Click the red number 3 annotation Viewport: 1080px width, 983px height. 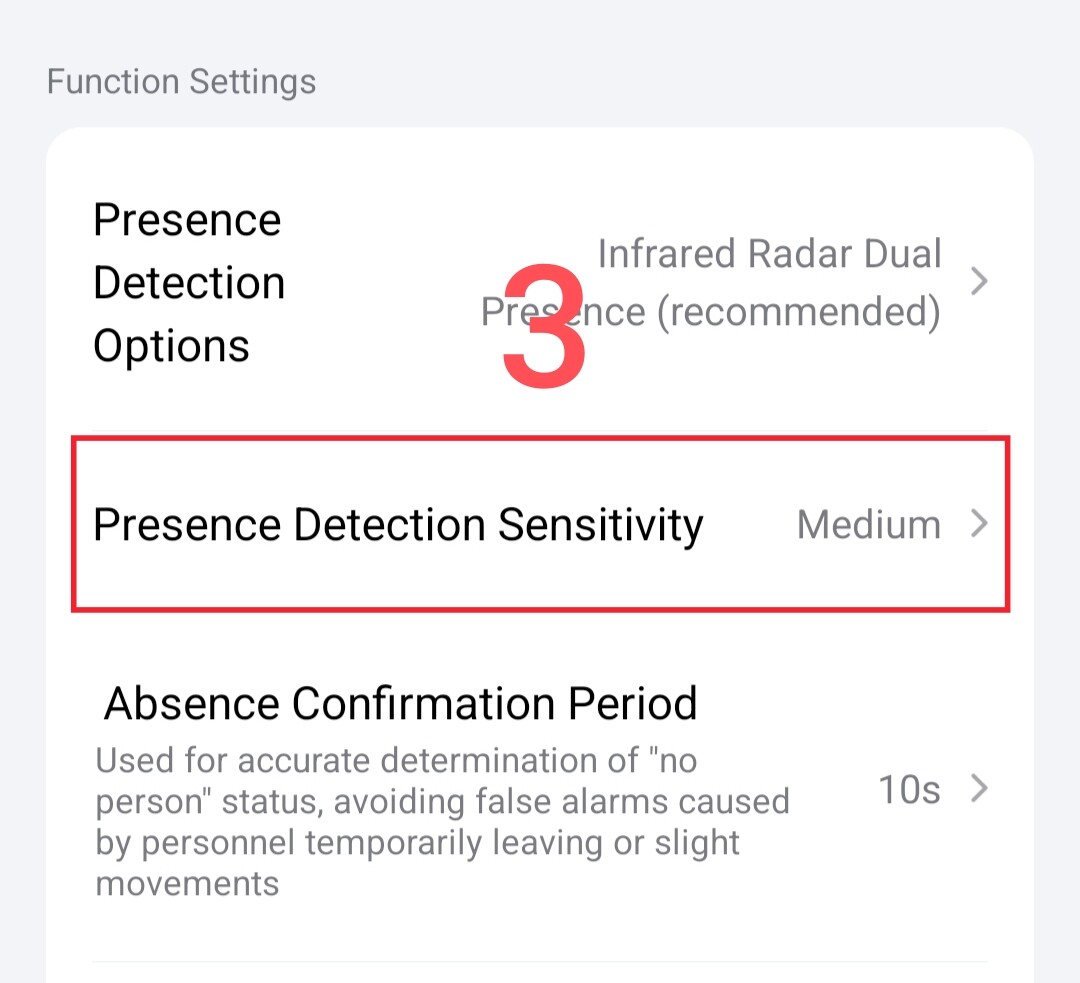(x=543, y=325)
